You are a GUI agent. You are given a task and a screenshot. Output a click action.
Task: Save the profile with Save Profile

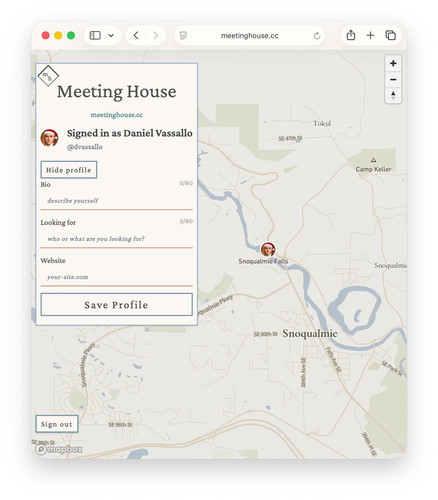(117, 305)
